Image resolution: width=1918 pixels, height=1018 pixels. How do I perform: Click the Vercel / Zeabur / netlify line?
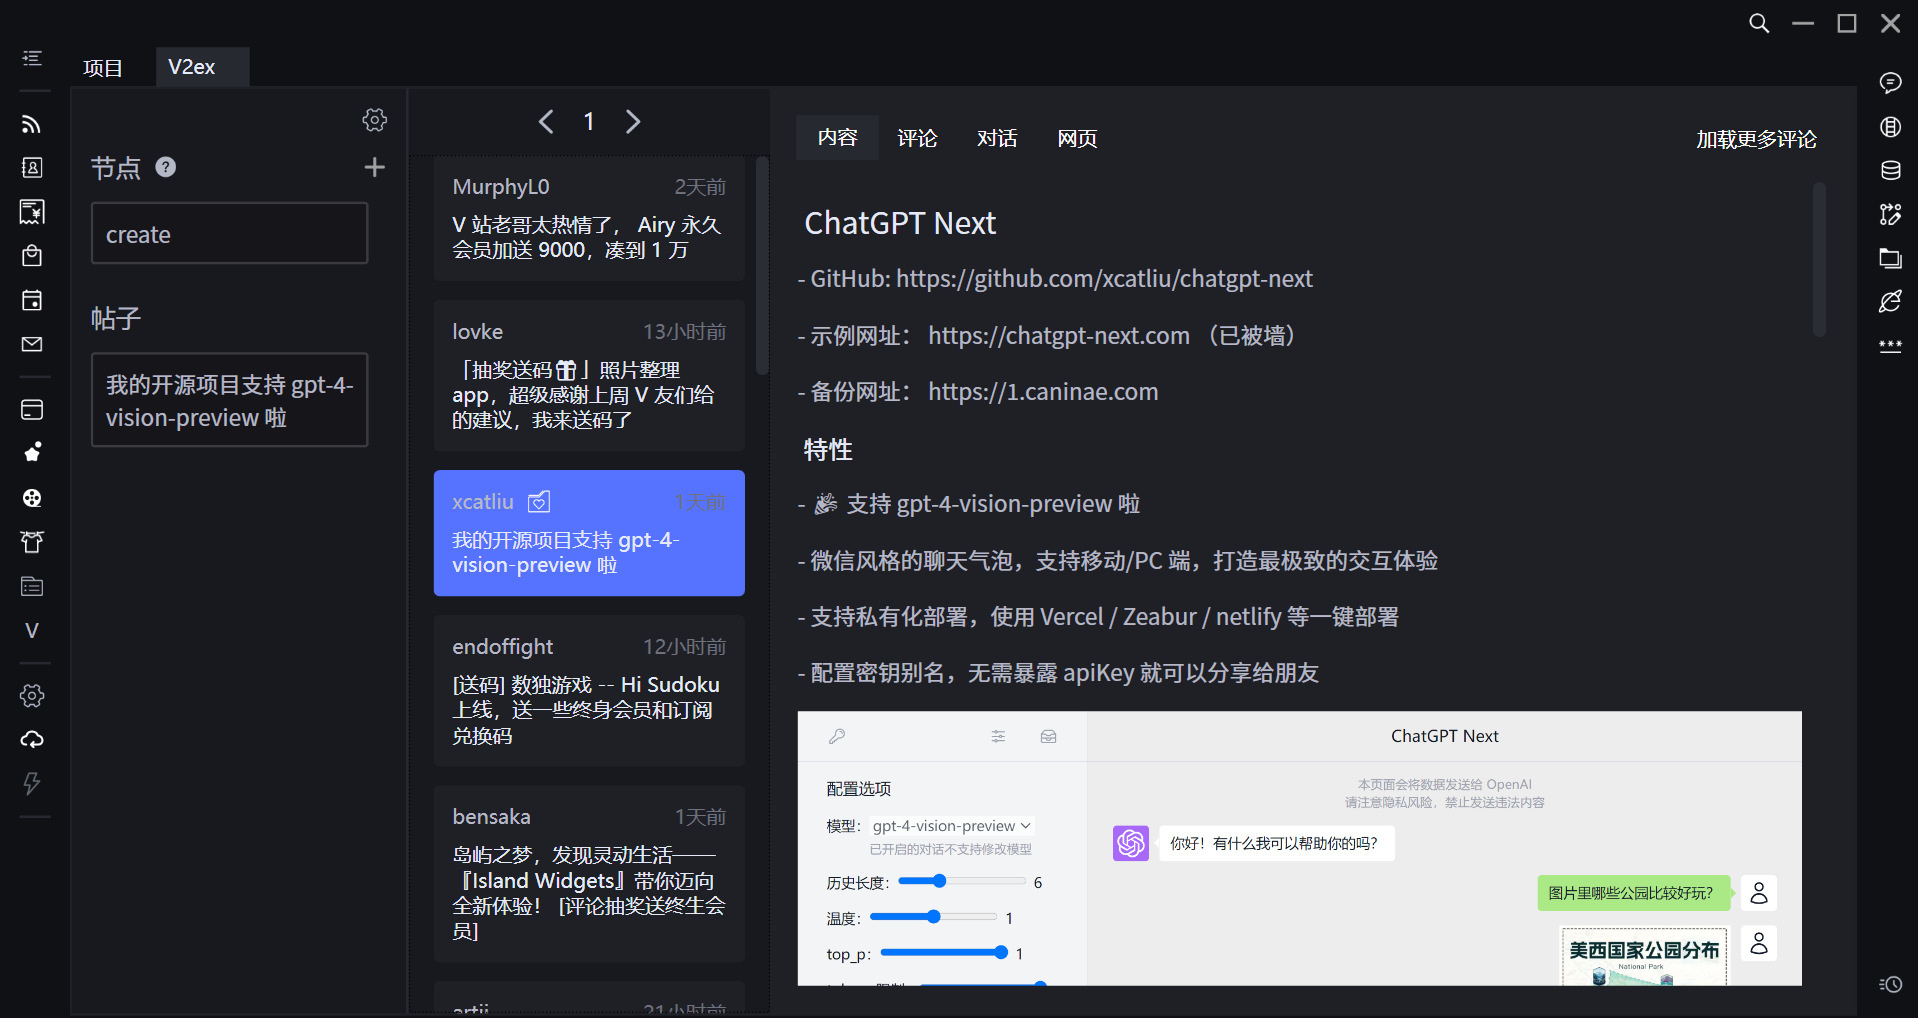[x=1098, y=617]
